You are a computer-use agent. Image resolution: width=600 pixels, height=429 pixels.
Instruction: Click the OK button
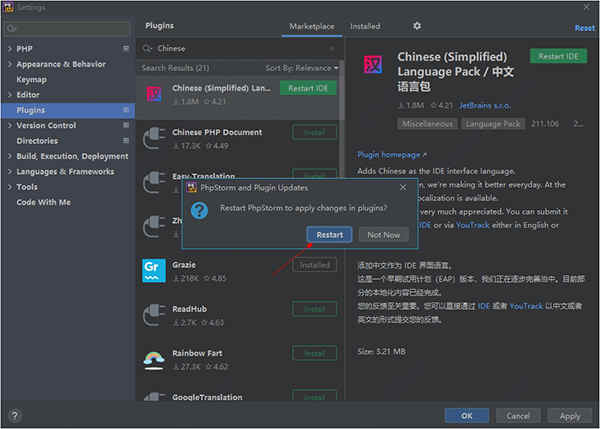click(466, 416)
